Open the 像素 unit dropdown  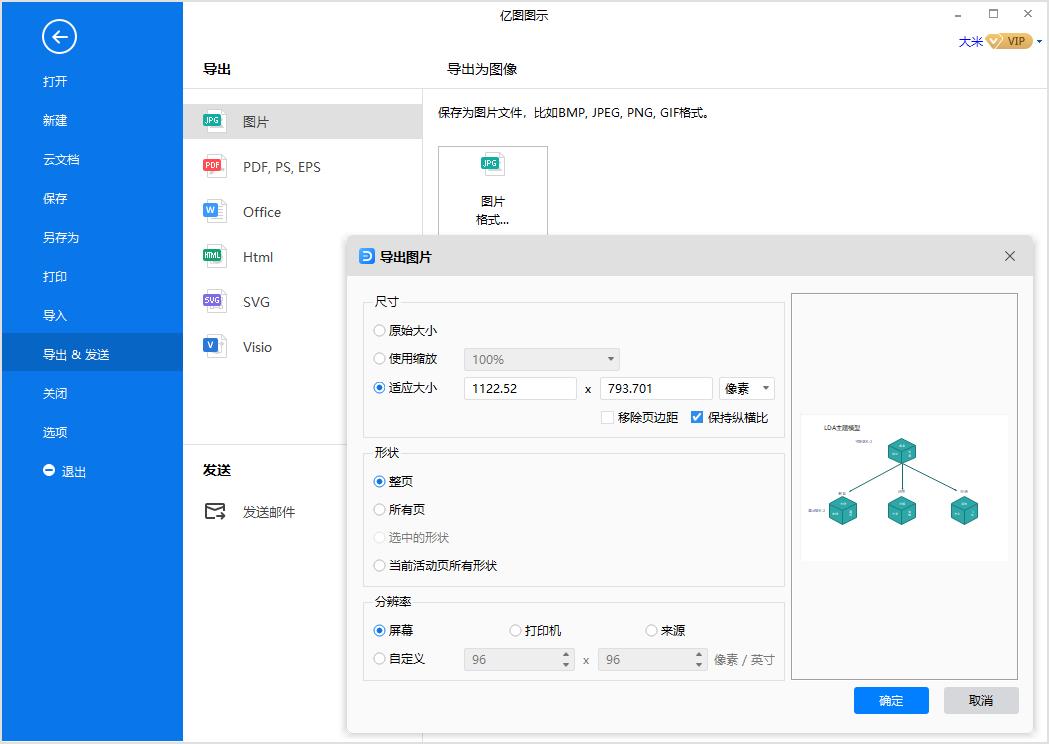pyautogui.click(x=746, y=388)
